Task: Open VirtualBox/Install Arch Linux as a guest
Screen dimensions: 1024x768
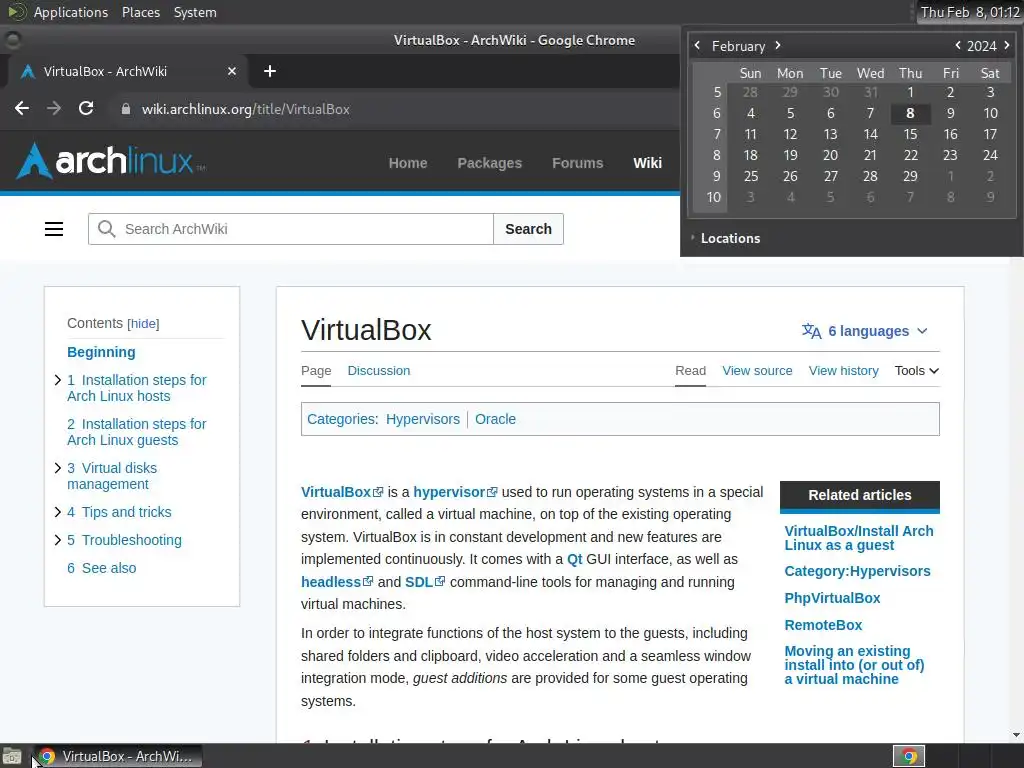Action: pos(859,538)
